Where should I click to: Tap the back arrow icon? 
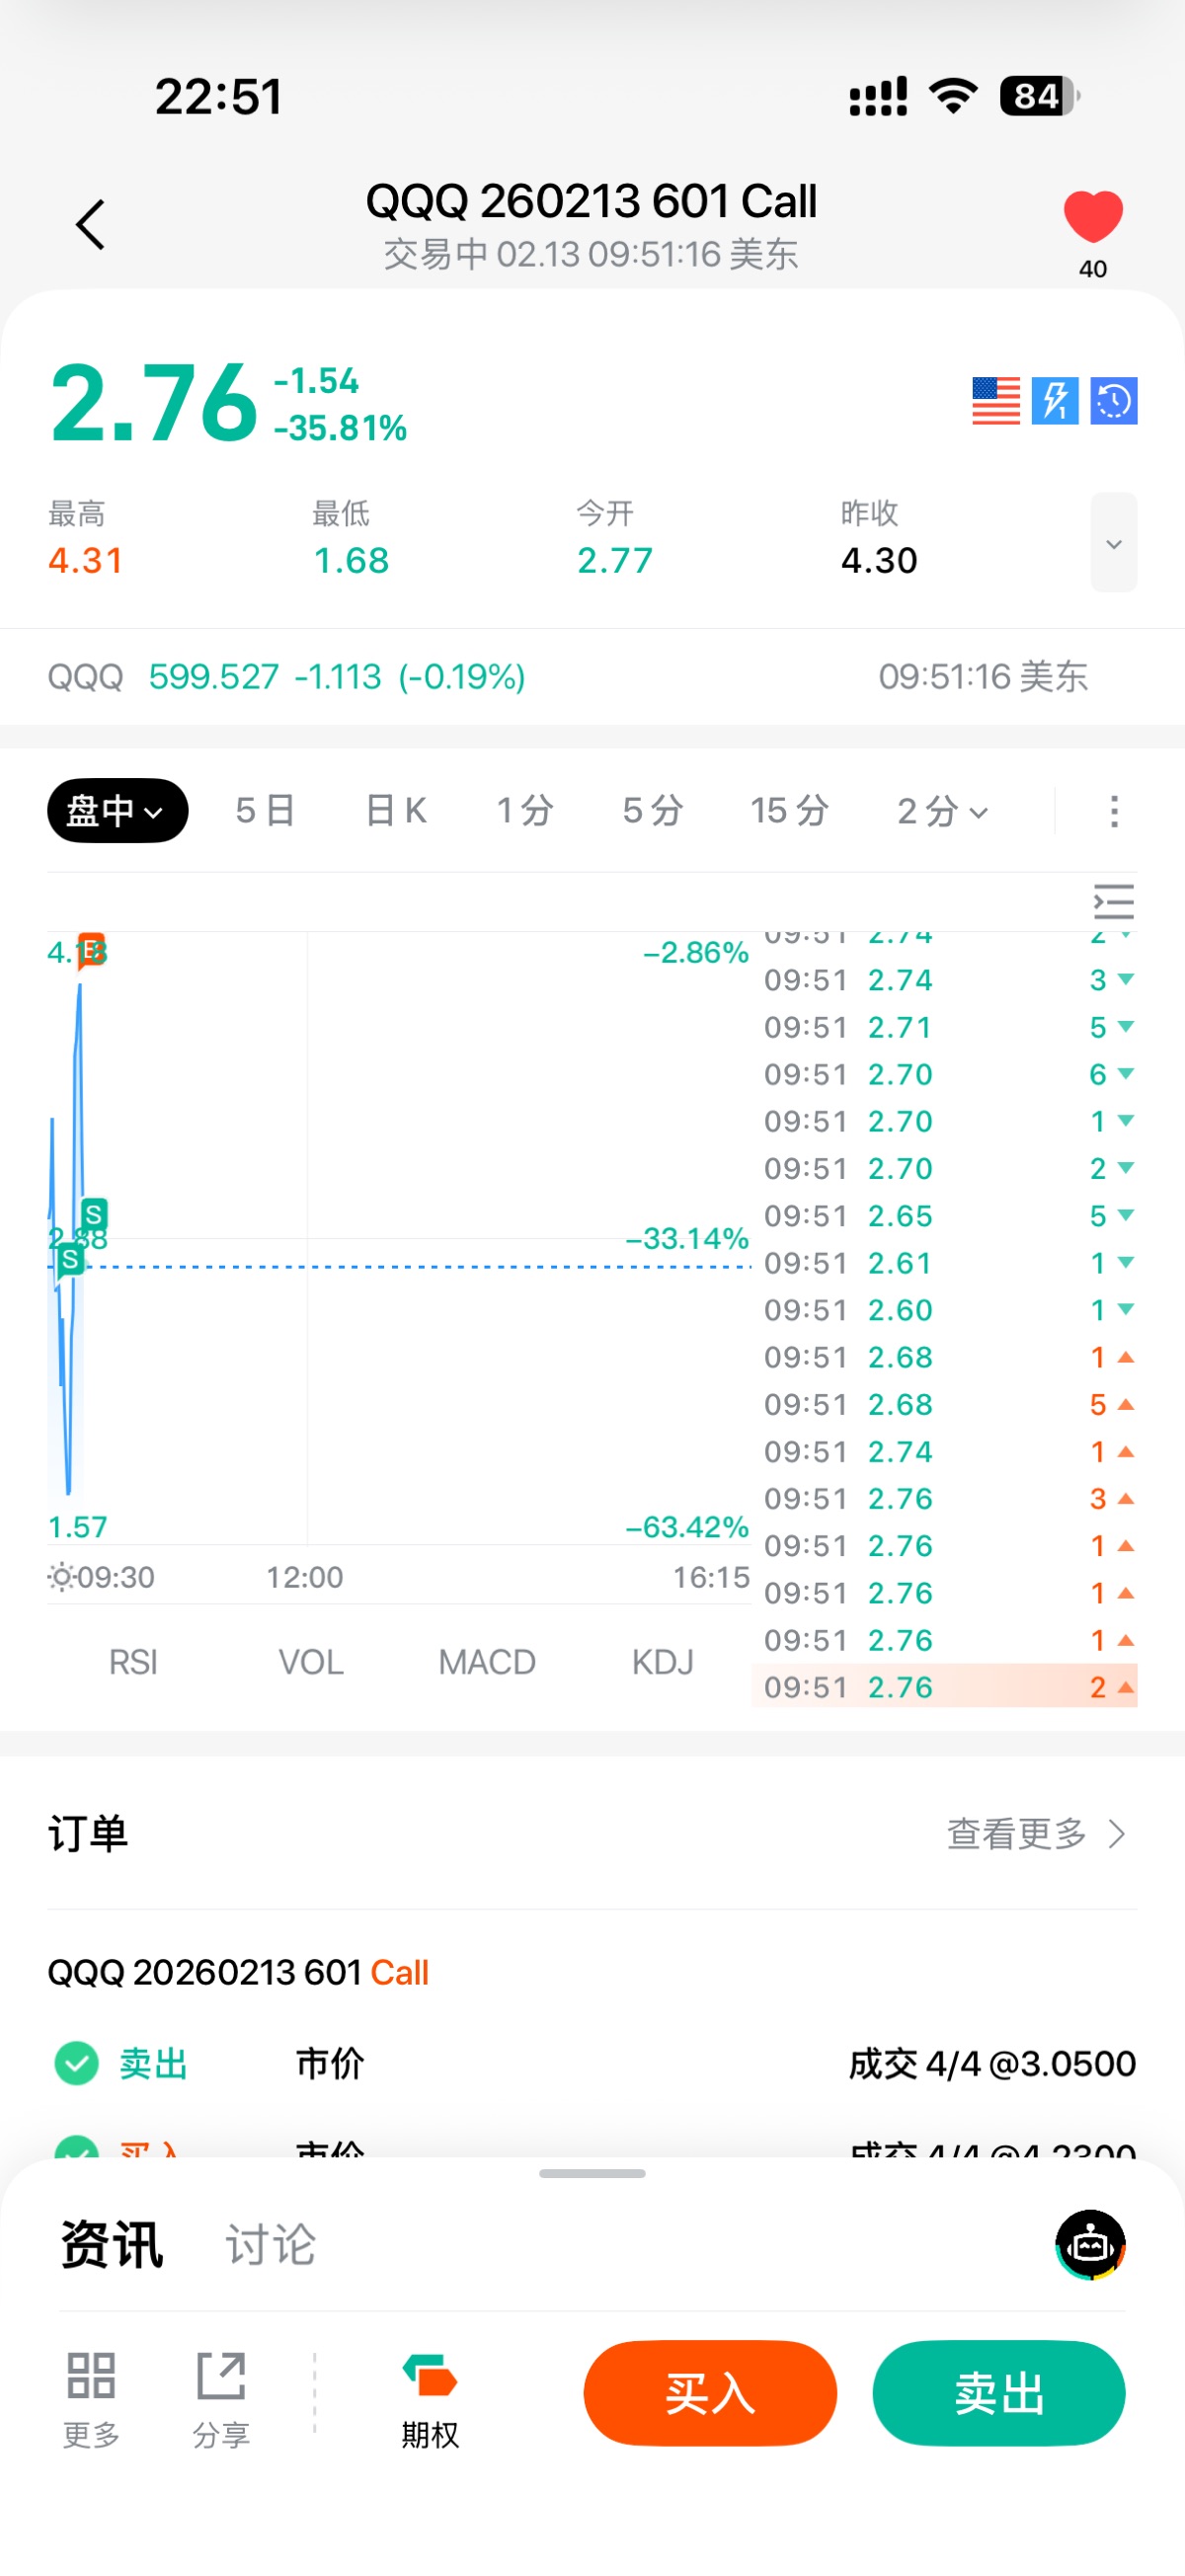[91, 224]
